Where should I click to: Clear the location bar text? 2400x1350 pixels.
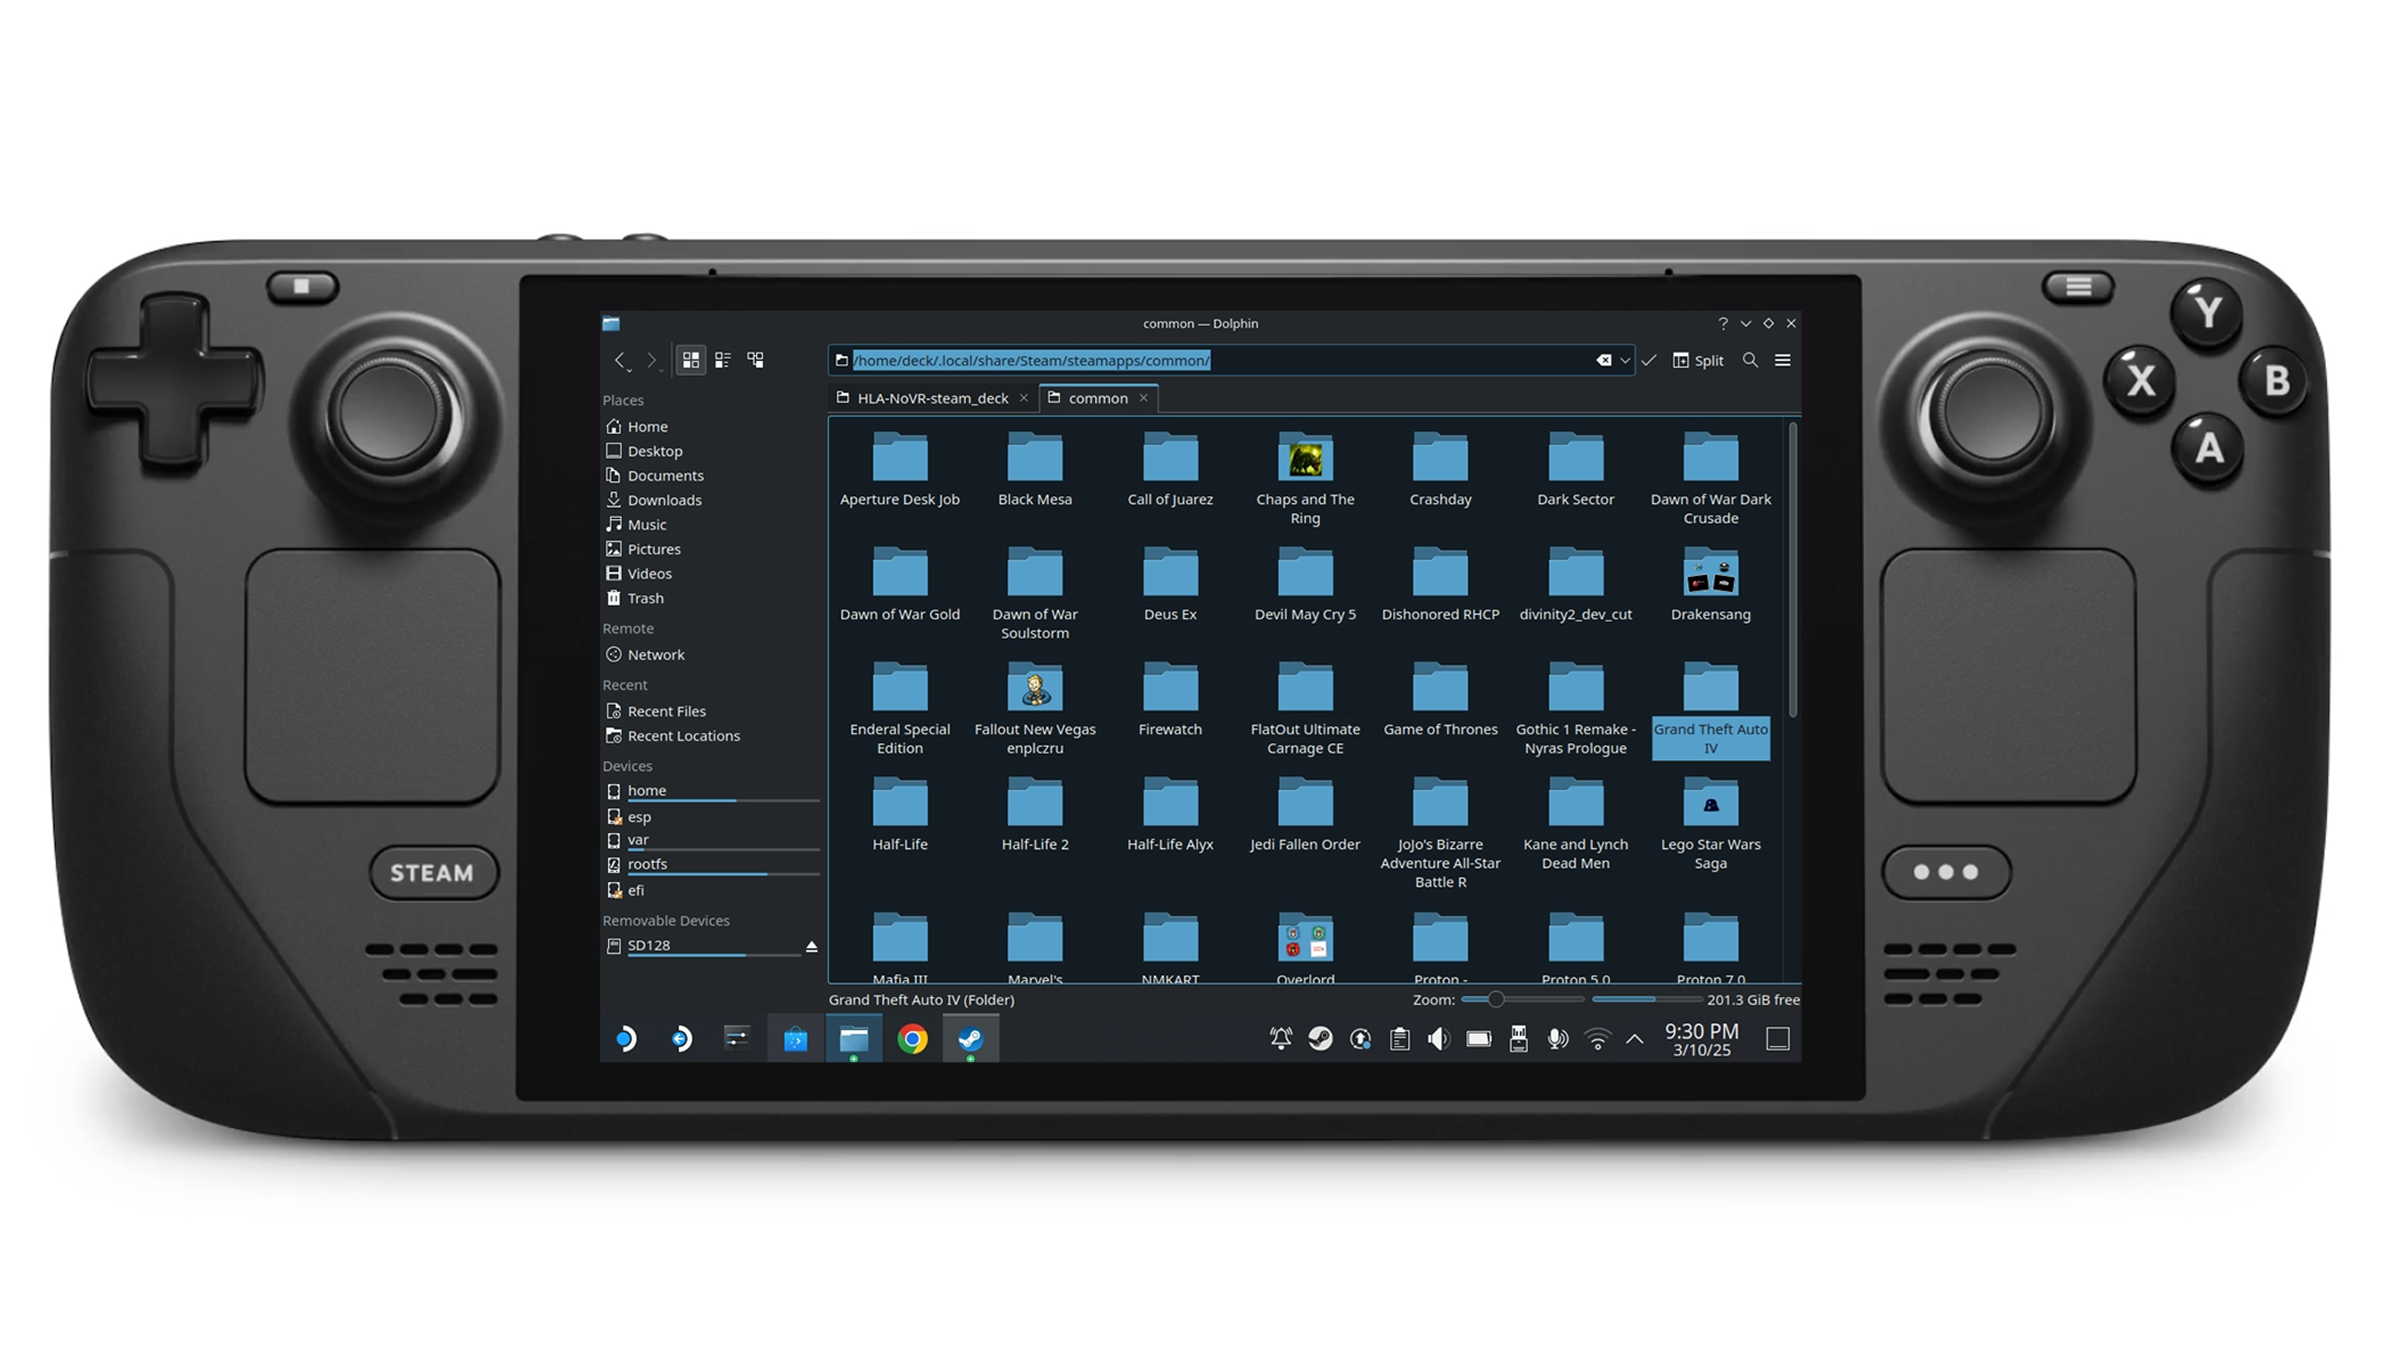pos(1604,360)
